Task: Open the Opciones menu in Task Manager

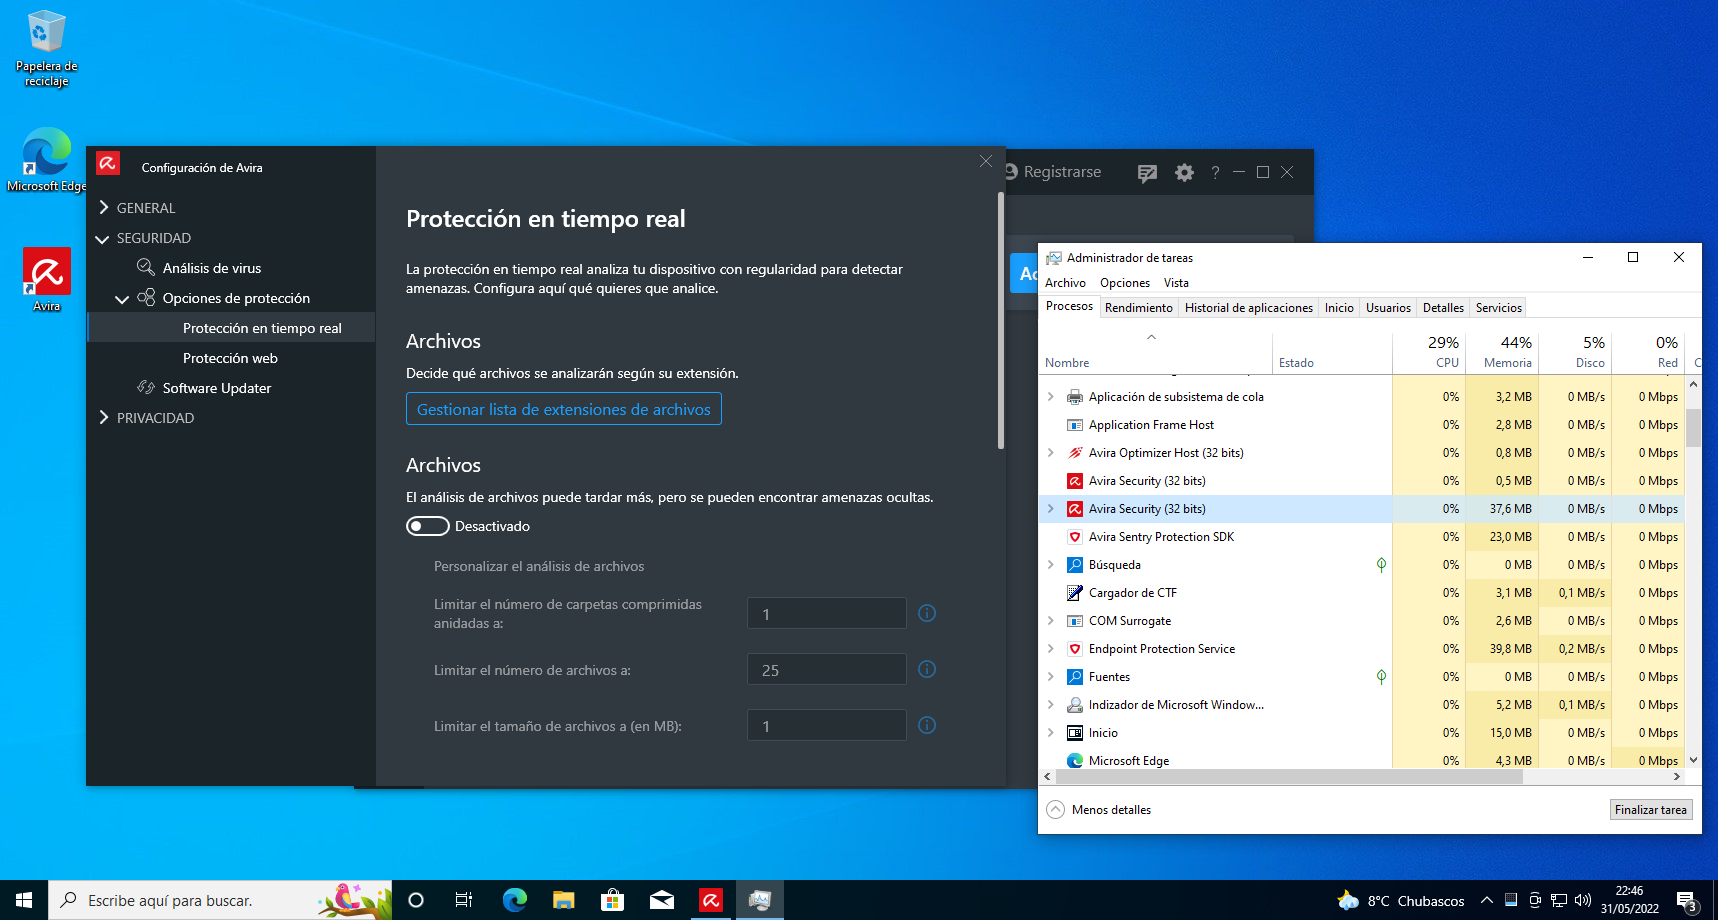Action: point(1125,283)
